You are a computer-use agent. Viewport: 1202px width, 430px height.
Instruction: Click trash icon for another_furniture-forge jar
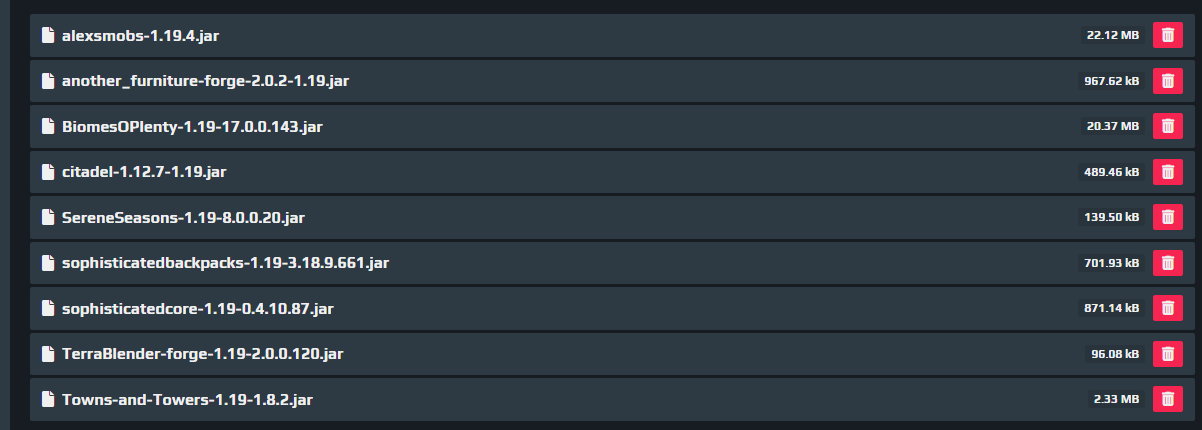pos(1167,80)
